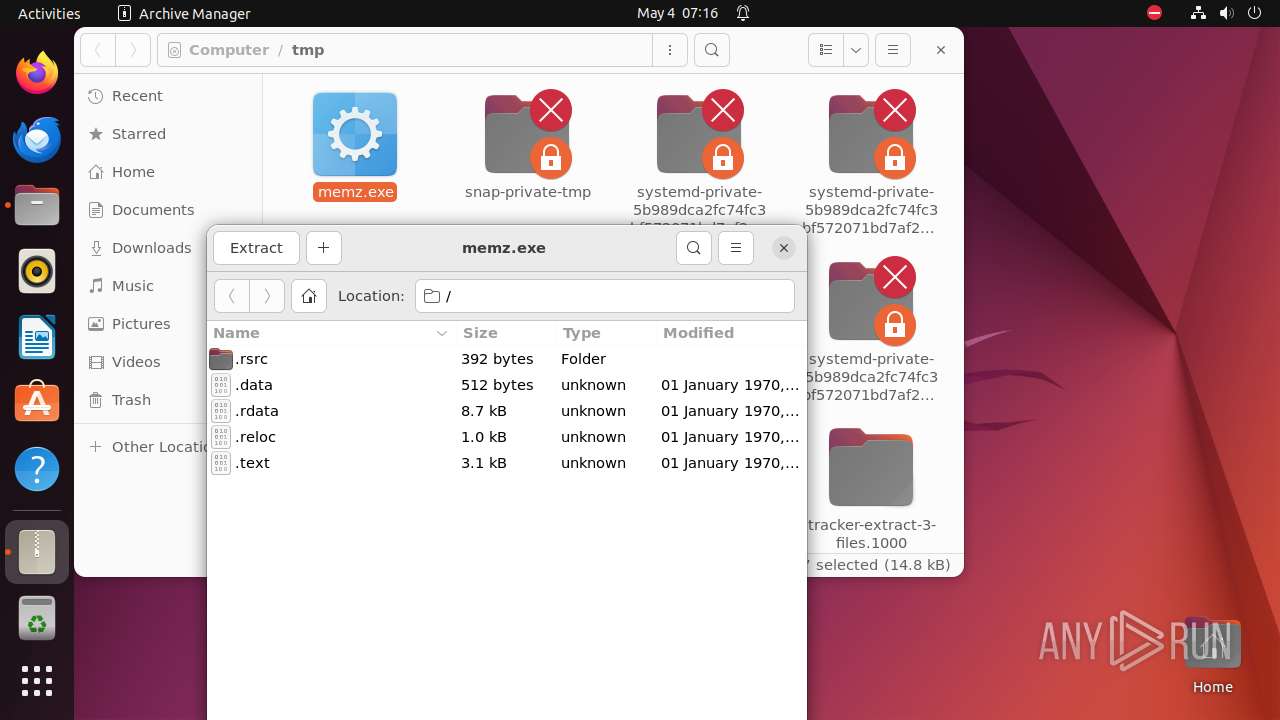Open search in the Archive Manager header
This screenshot has height=720, width=1280.
click(x=694, y=248)
